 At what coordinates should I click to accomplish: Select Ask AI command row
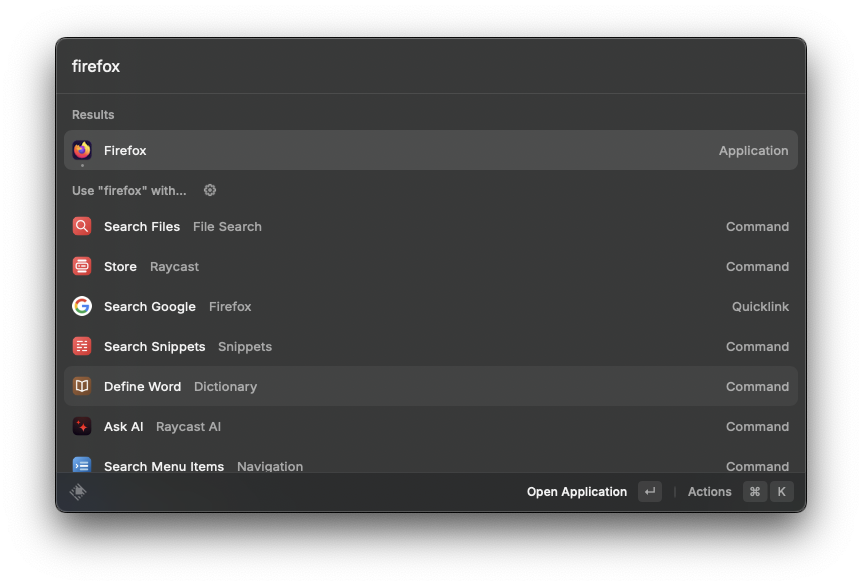coord(431,427)
